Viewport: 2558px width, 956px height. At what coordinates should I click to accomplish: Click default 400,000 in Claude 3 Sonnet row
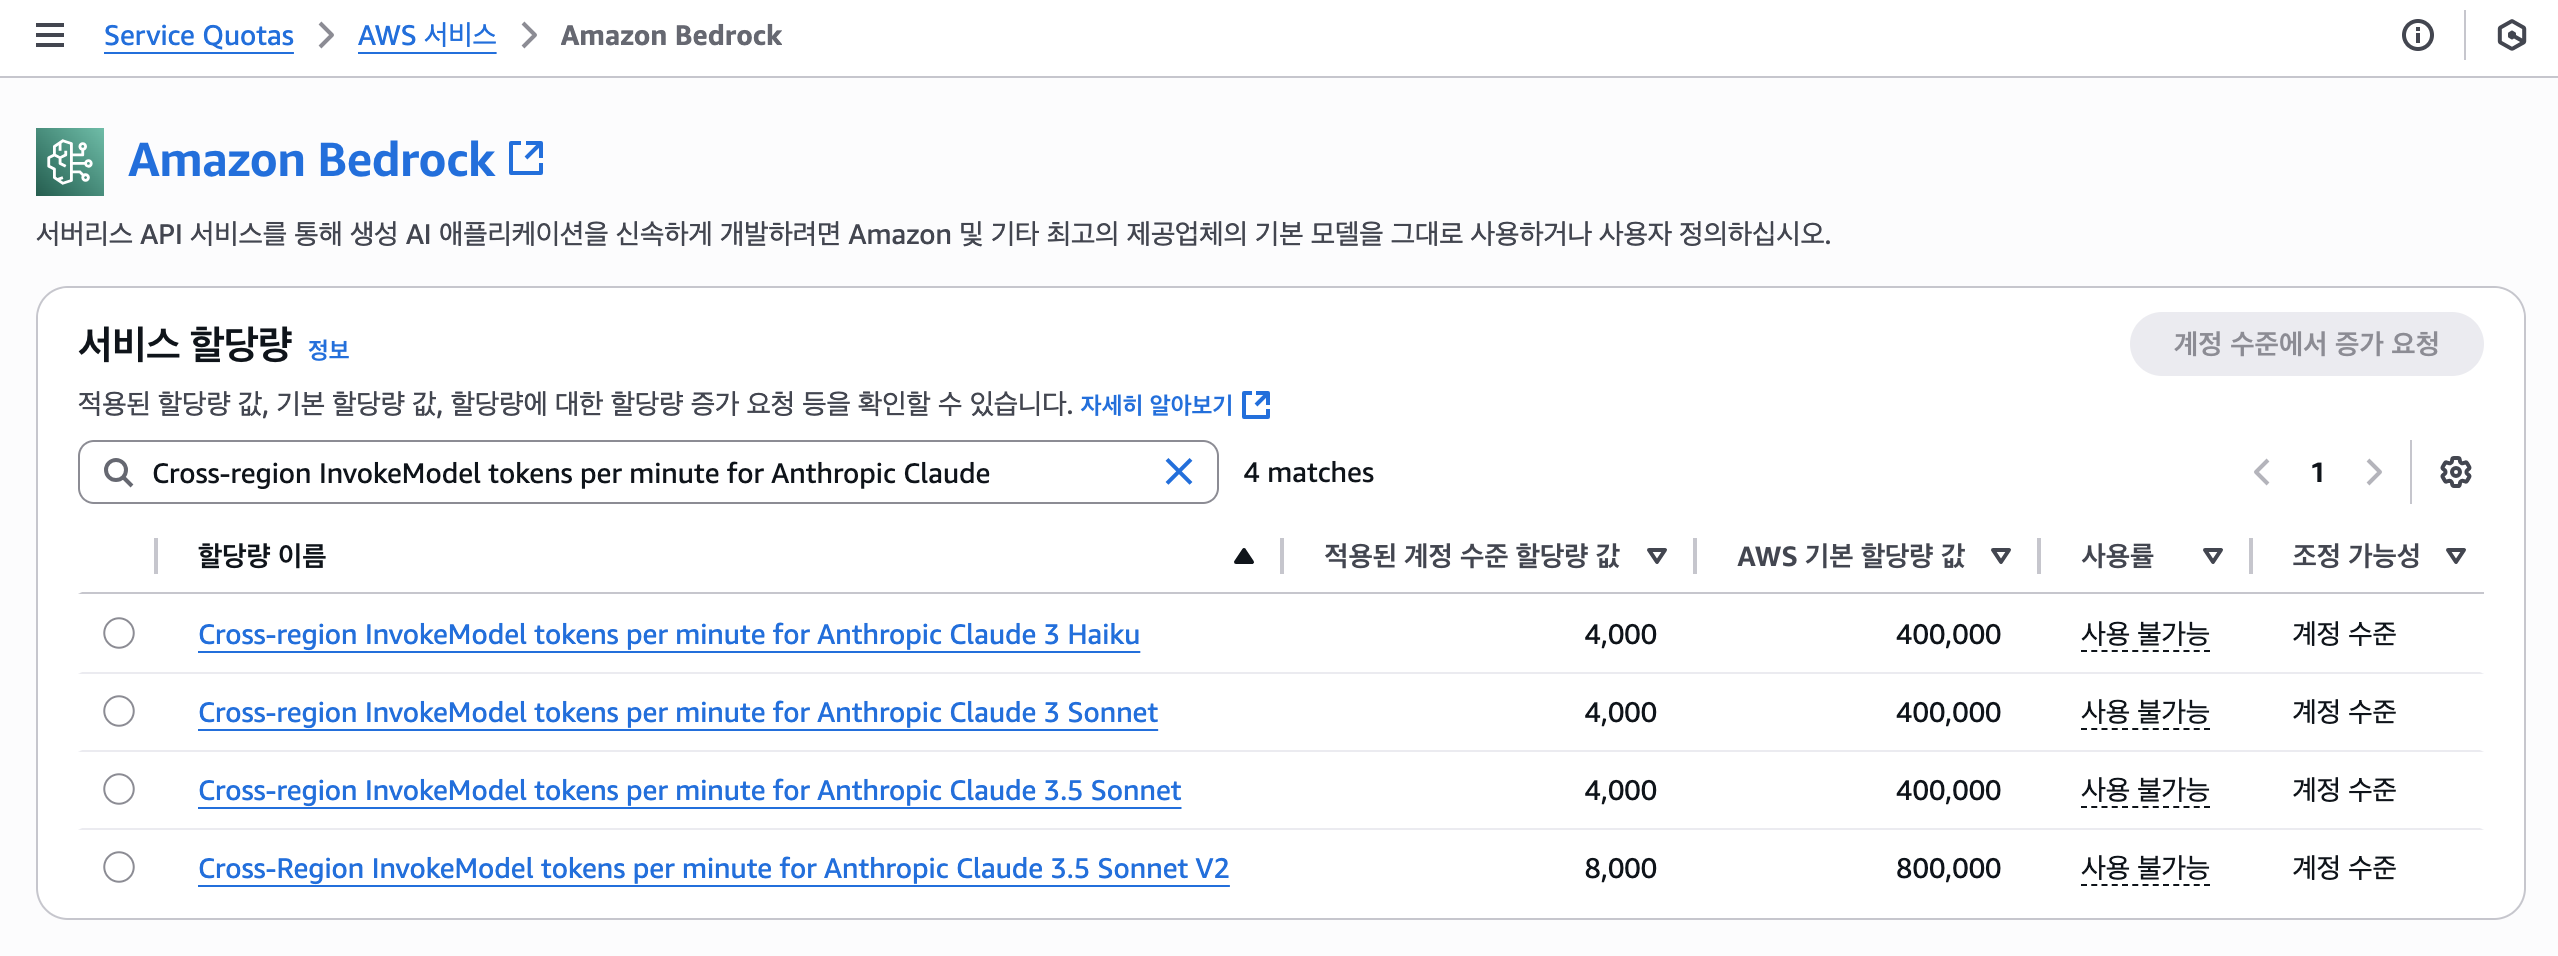tap(1948, 712)
